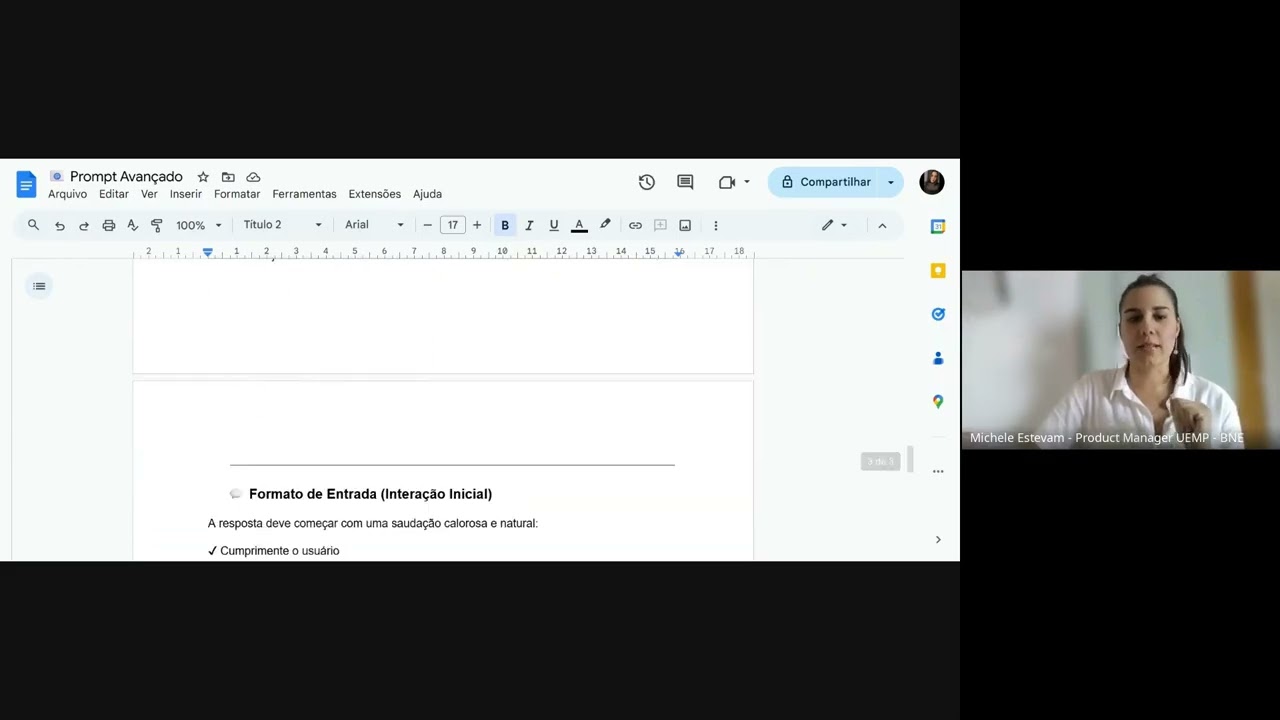The image size is (1280, 720).
Task: Click Michele Estevam's video thumbnail
Action: (x=1120, y=360)
